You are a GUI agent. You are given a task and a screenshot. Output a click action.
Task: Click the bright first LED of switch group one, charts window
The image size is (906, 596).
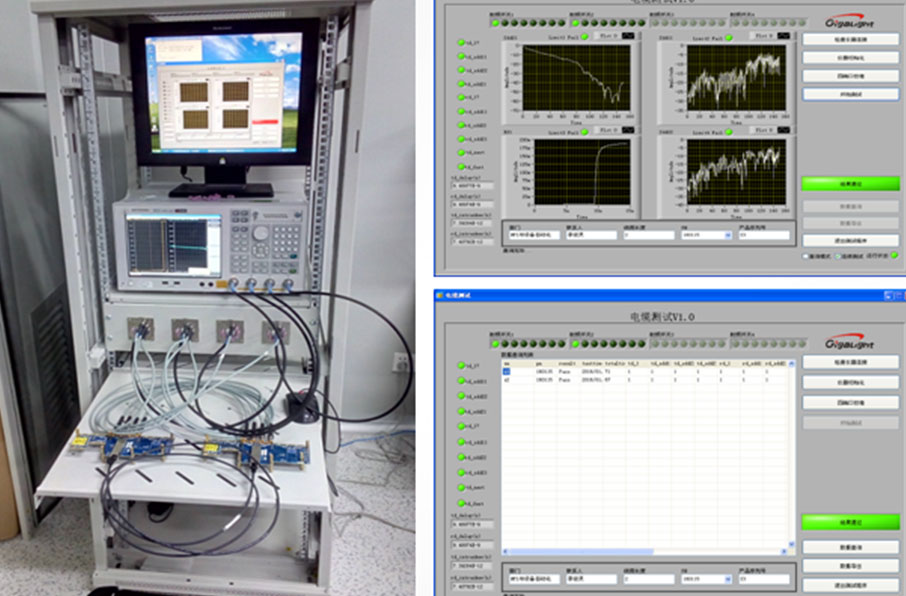tap(496, 23)
